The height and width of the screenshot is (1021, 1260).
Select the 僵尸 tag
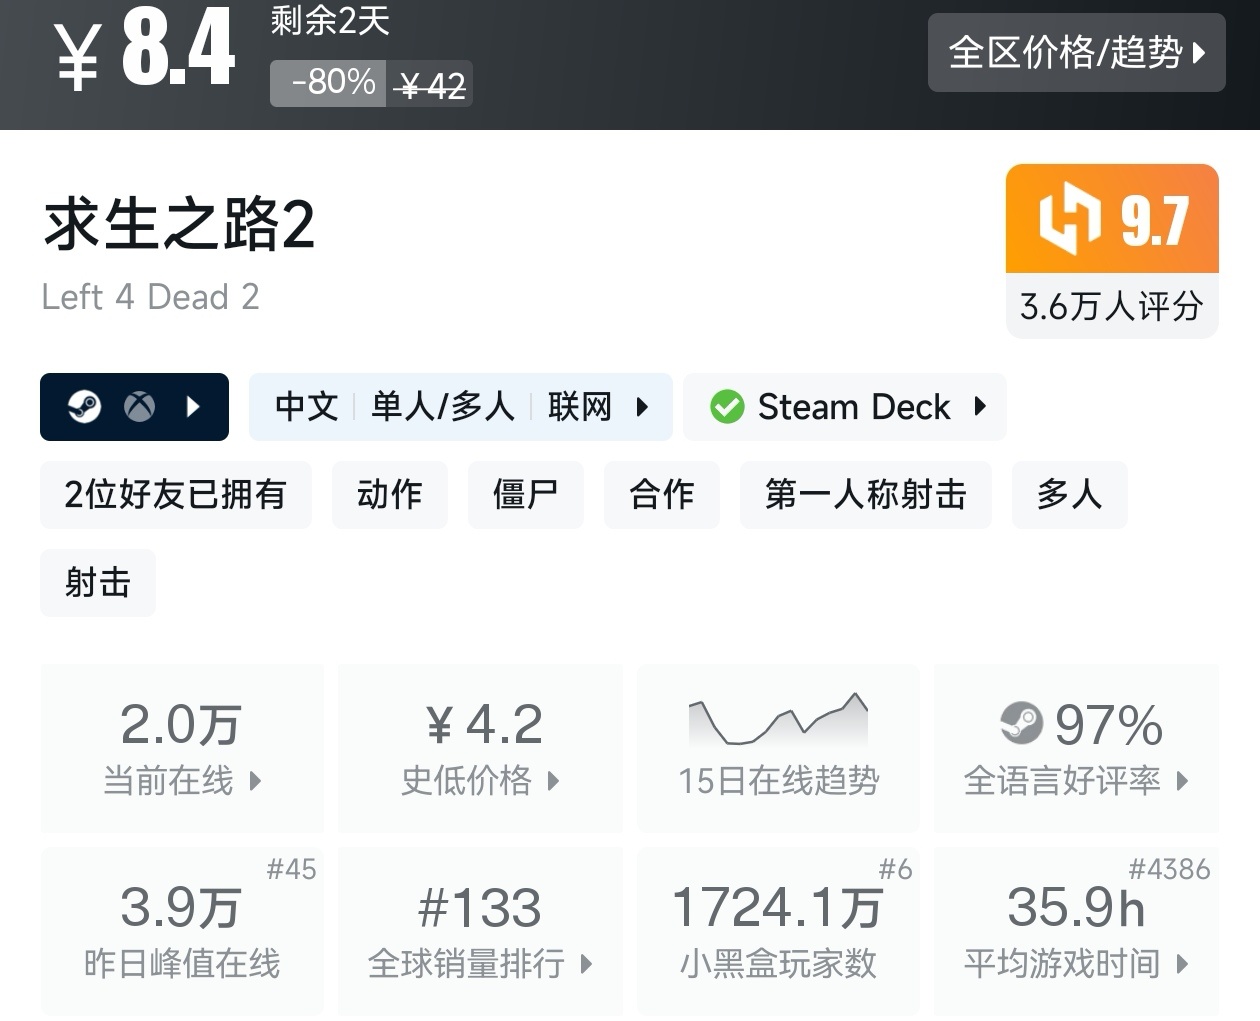click(525, 495)
